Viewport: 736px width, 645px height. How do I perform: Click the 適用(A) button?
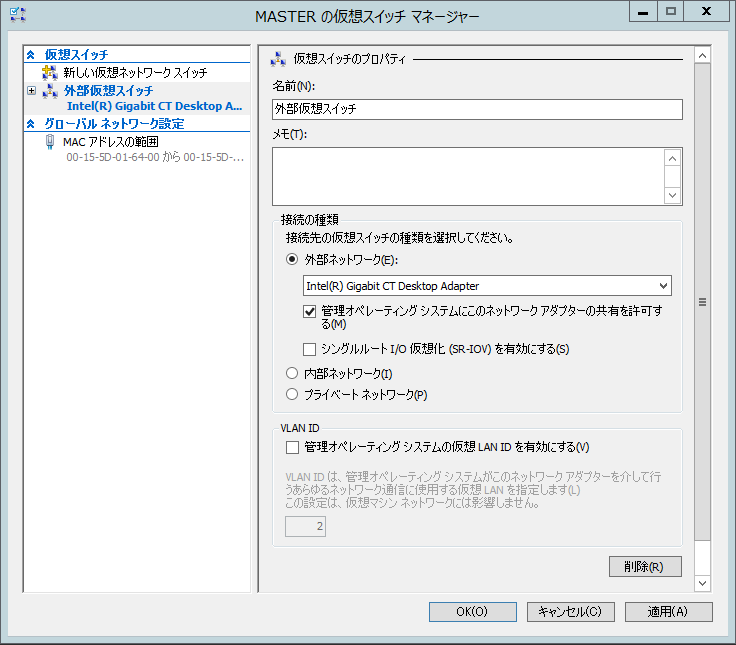click(x=668, y=612)
